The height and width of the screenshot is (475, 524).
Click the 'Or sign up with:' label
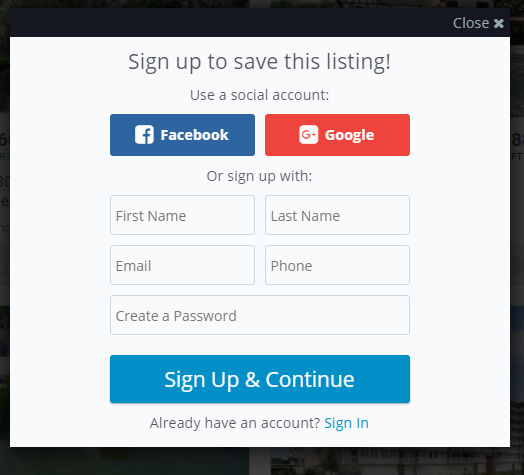pyautogui.click(x=259, y=176)
